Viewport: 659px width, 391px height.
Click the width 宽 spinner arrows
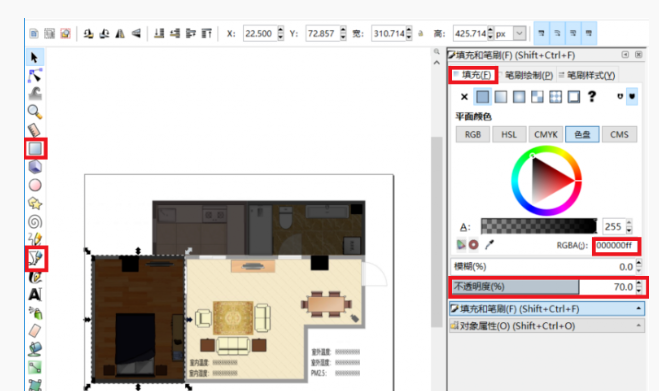click(409, 33)
